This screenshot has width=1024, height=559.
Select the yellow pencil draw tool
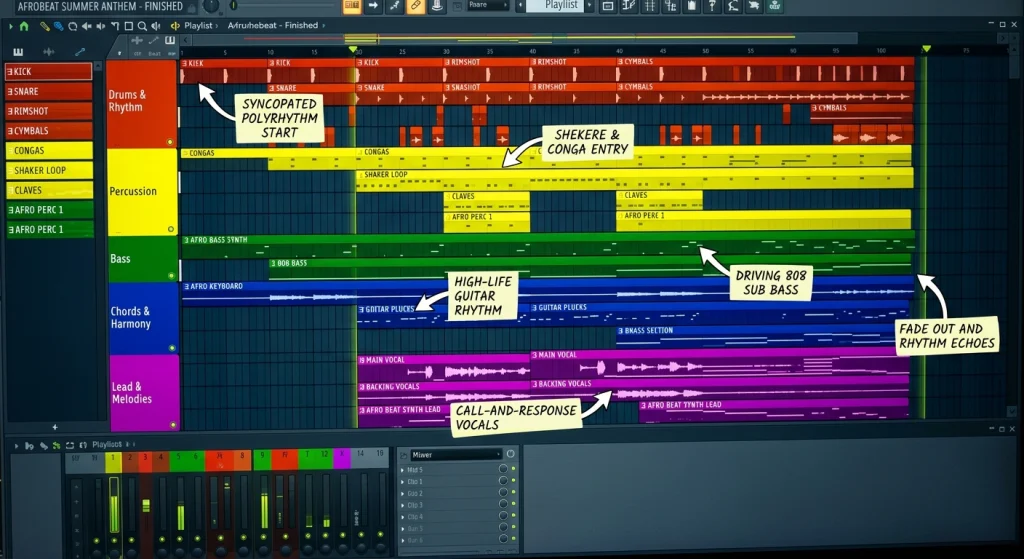pyautogui.click(x=44, y=26)
